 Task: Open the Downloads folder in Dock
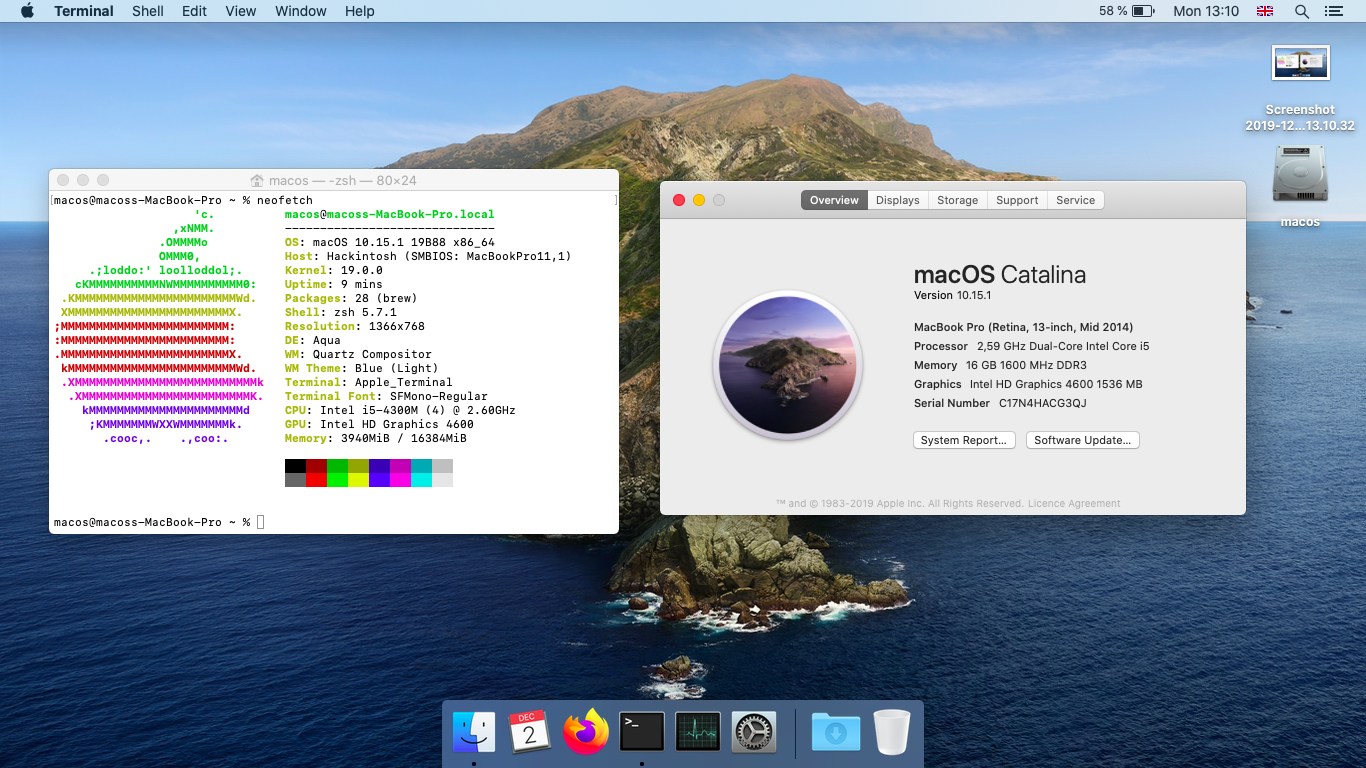point(836,732)
